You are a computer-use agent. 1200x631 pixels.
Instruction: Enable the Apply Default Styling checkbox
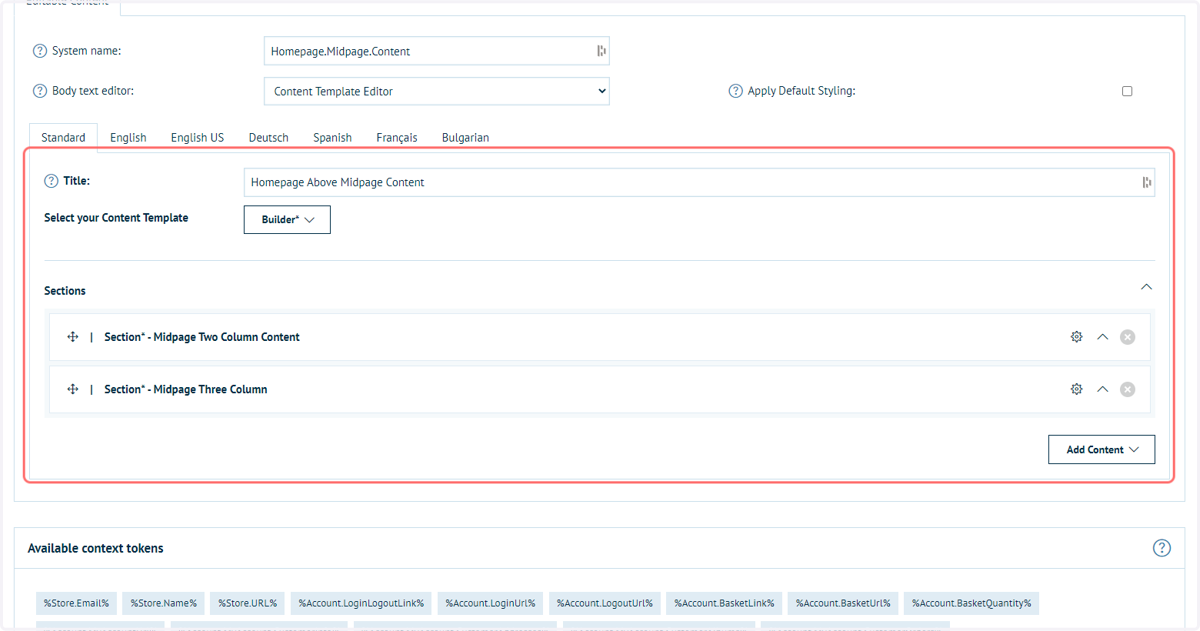pyautogui.click(x=1127, y=91)
